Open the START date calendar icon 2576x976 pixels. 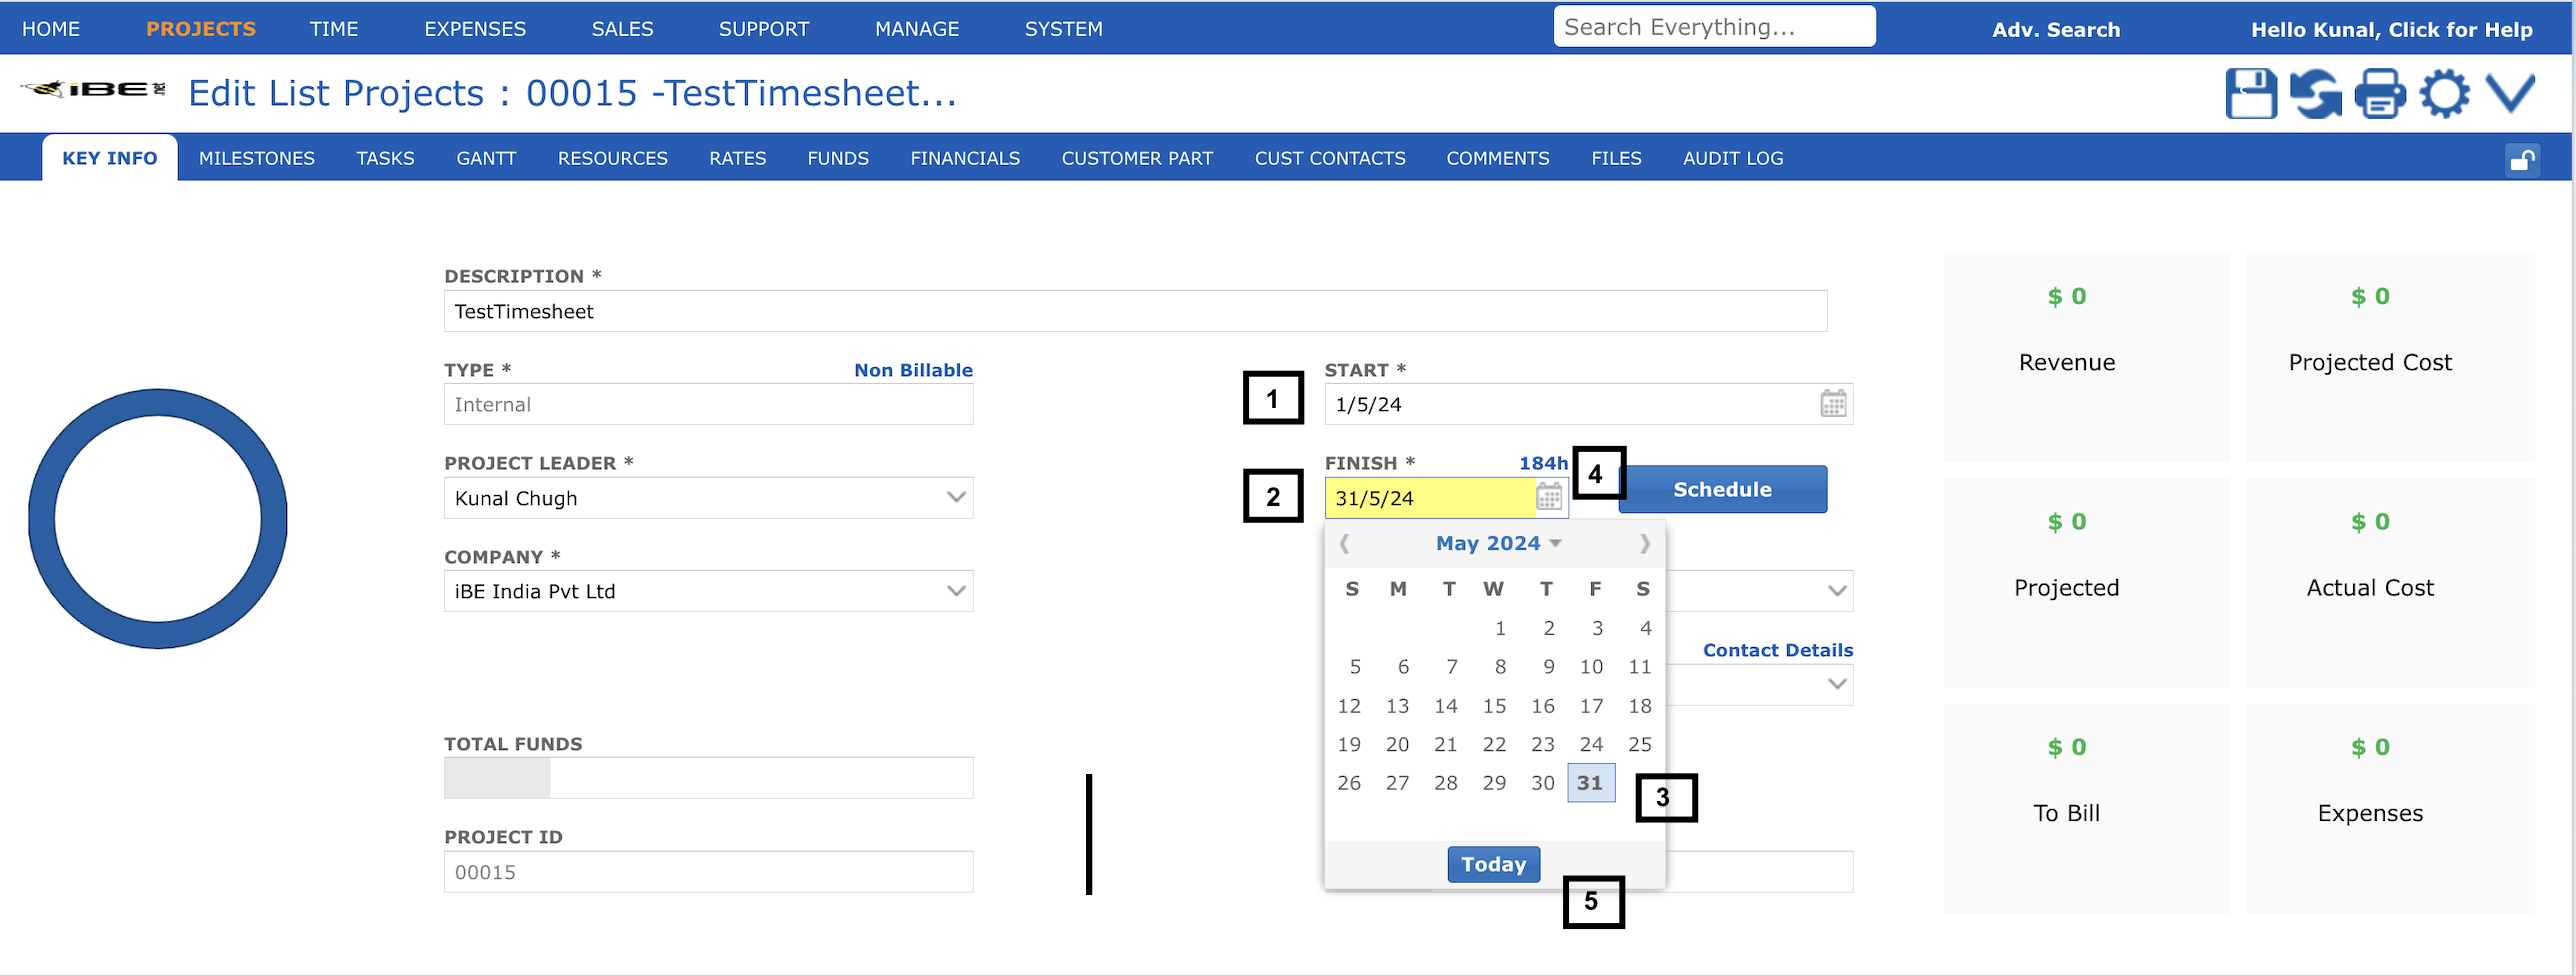click(1833, 404)
